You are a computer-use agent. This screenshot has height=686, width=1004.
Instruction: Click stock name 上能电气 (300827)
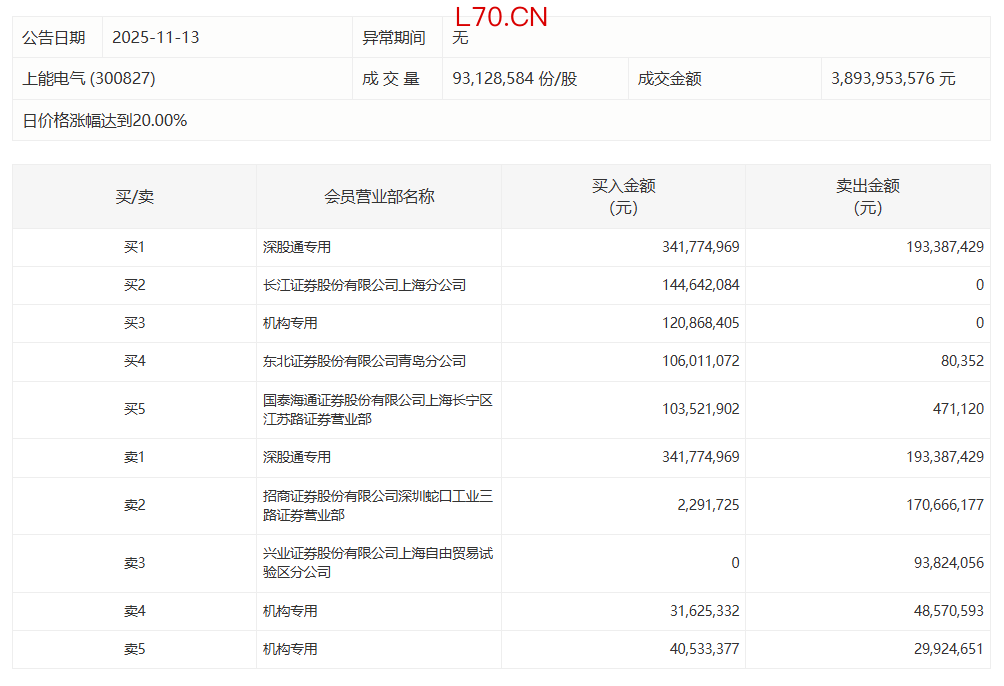89,78
